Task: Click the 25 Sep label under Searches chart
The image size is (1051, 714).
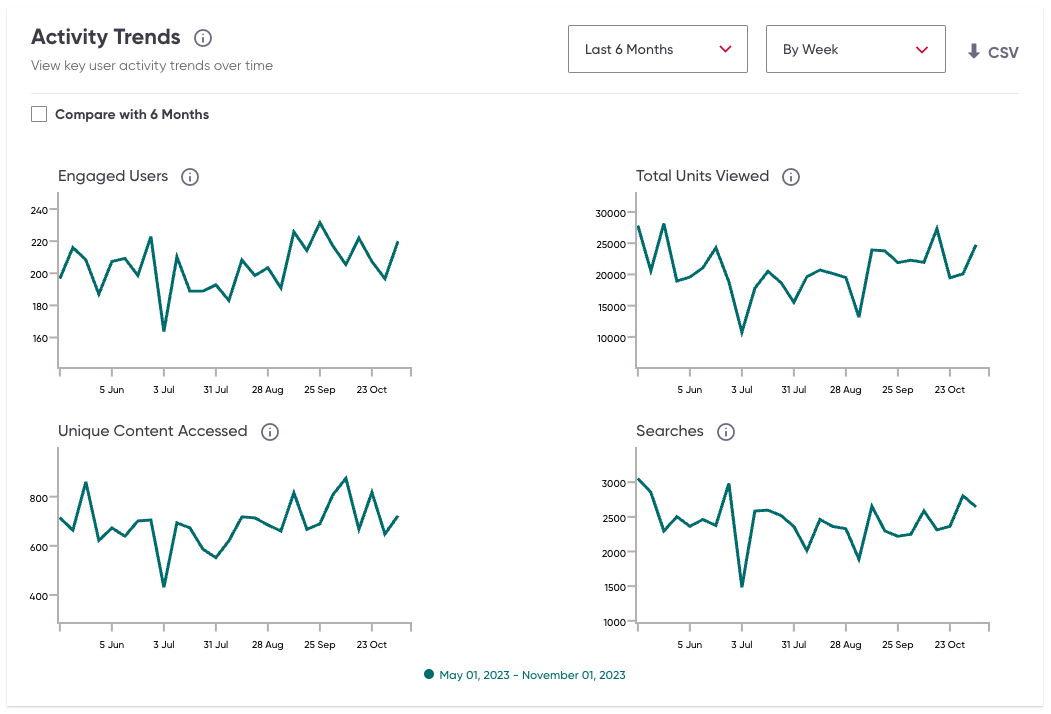Action: (x=898, y=644)
